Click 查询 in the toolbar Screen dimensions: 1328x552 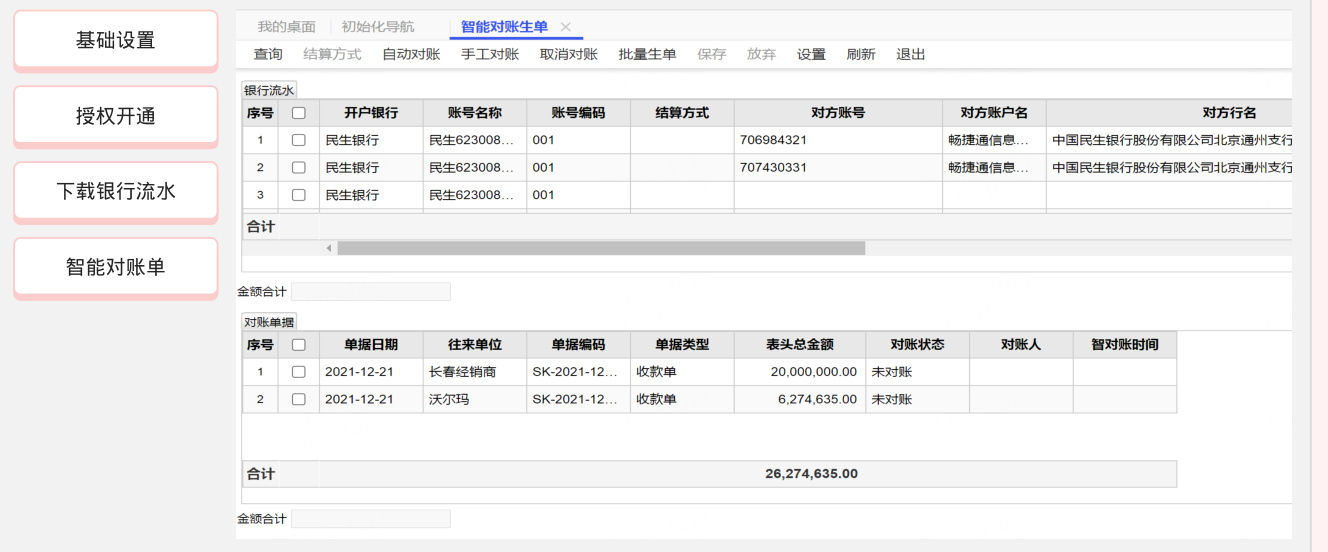[268, 54]
